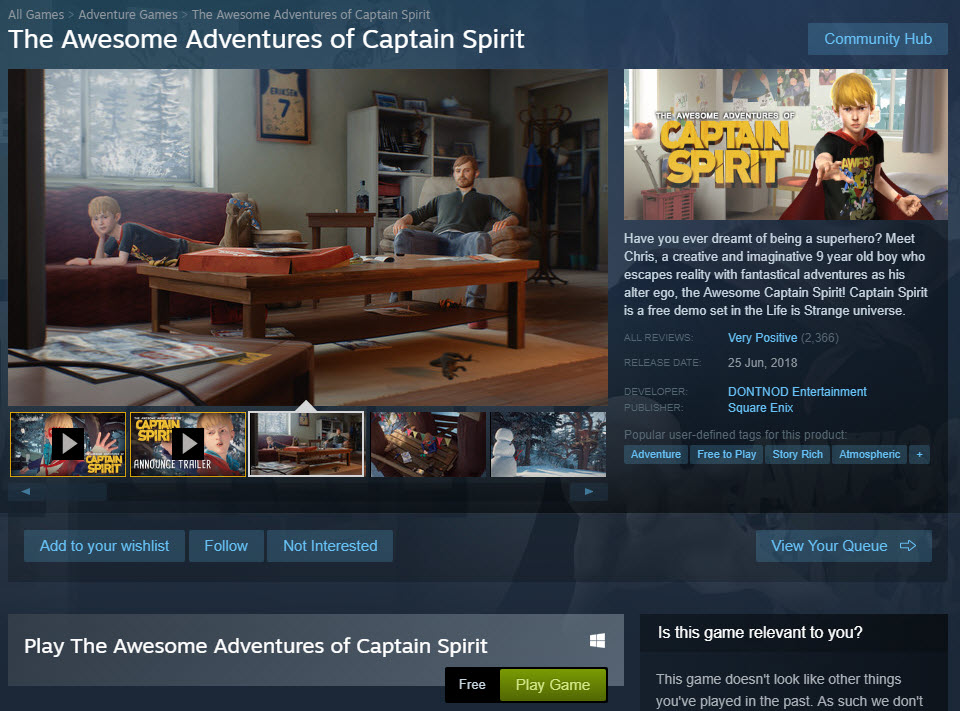Select the snowman screenshot thumbnail
Screen dimensions: 960x711
pyautogui.click(x=548, y=444)
